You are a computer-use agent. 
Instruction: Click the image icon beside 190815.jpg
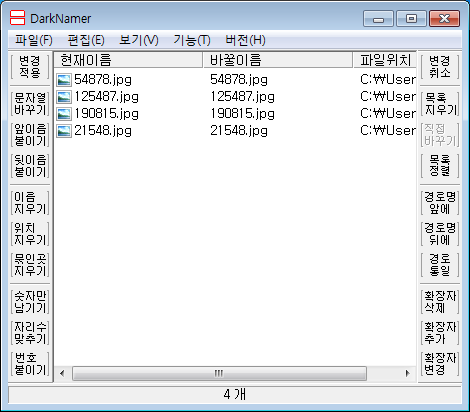[x=63, y=114]
